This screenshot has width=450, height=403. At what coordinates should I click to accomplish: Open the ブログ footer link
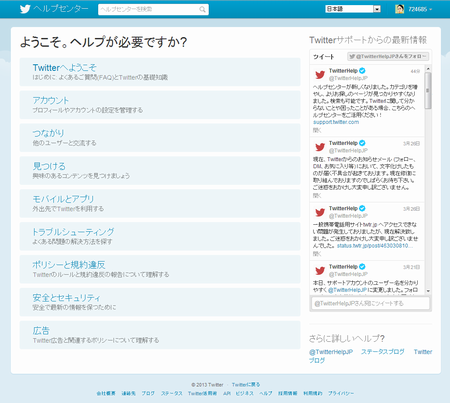pyautogui.click(x=148, y=393)
